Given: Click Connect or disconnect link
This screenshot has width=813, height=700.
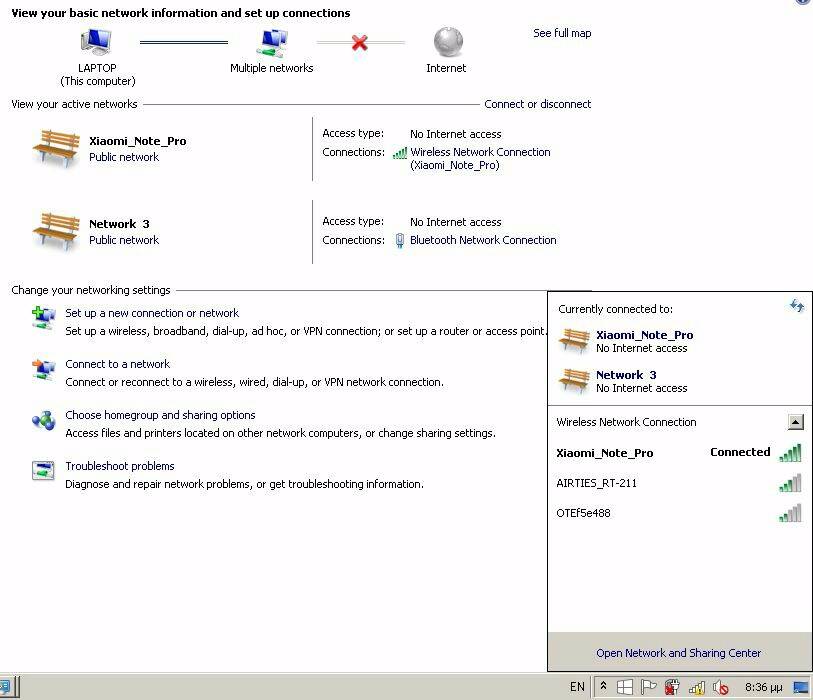Looking at the screenshot, I should [537, 104].
